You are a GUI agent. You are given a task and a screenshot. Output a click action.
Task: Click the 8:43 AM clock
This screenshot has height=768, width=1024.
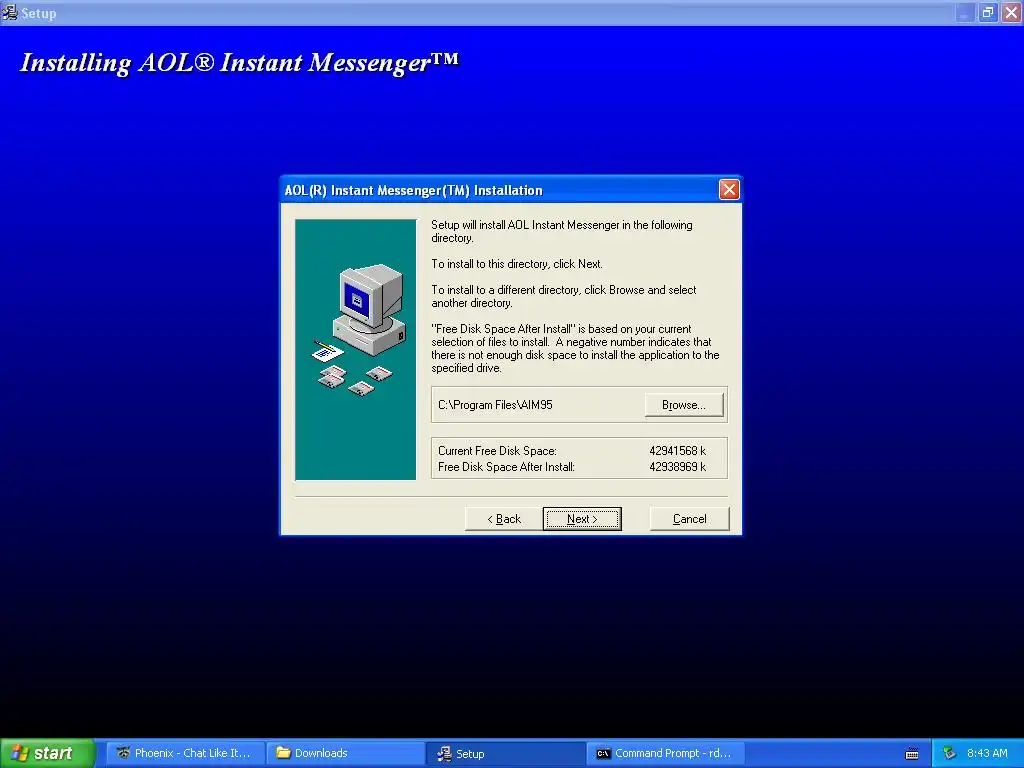click(987, 753)
